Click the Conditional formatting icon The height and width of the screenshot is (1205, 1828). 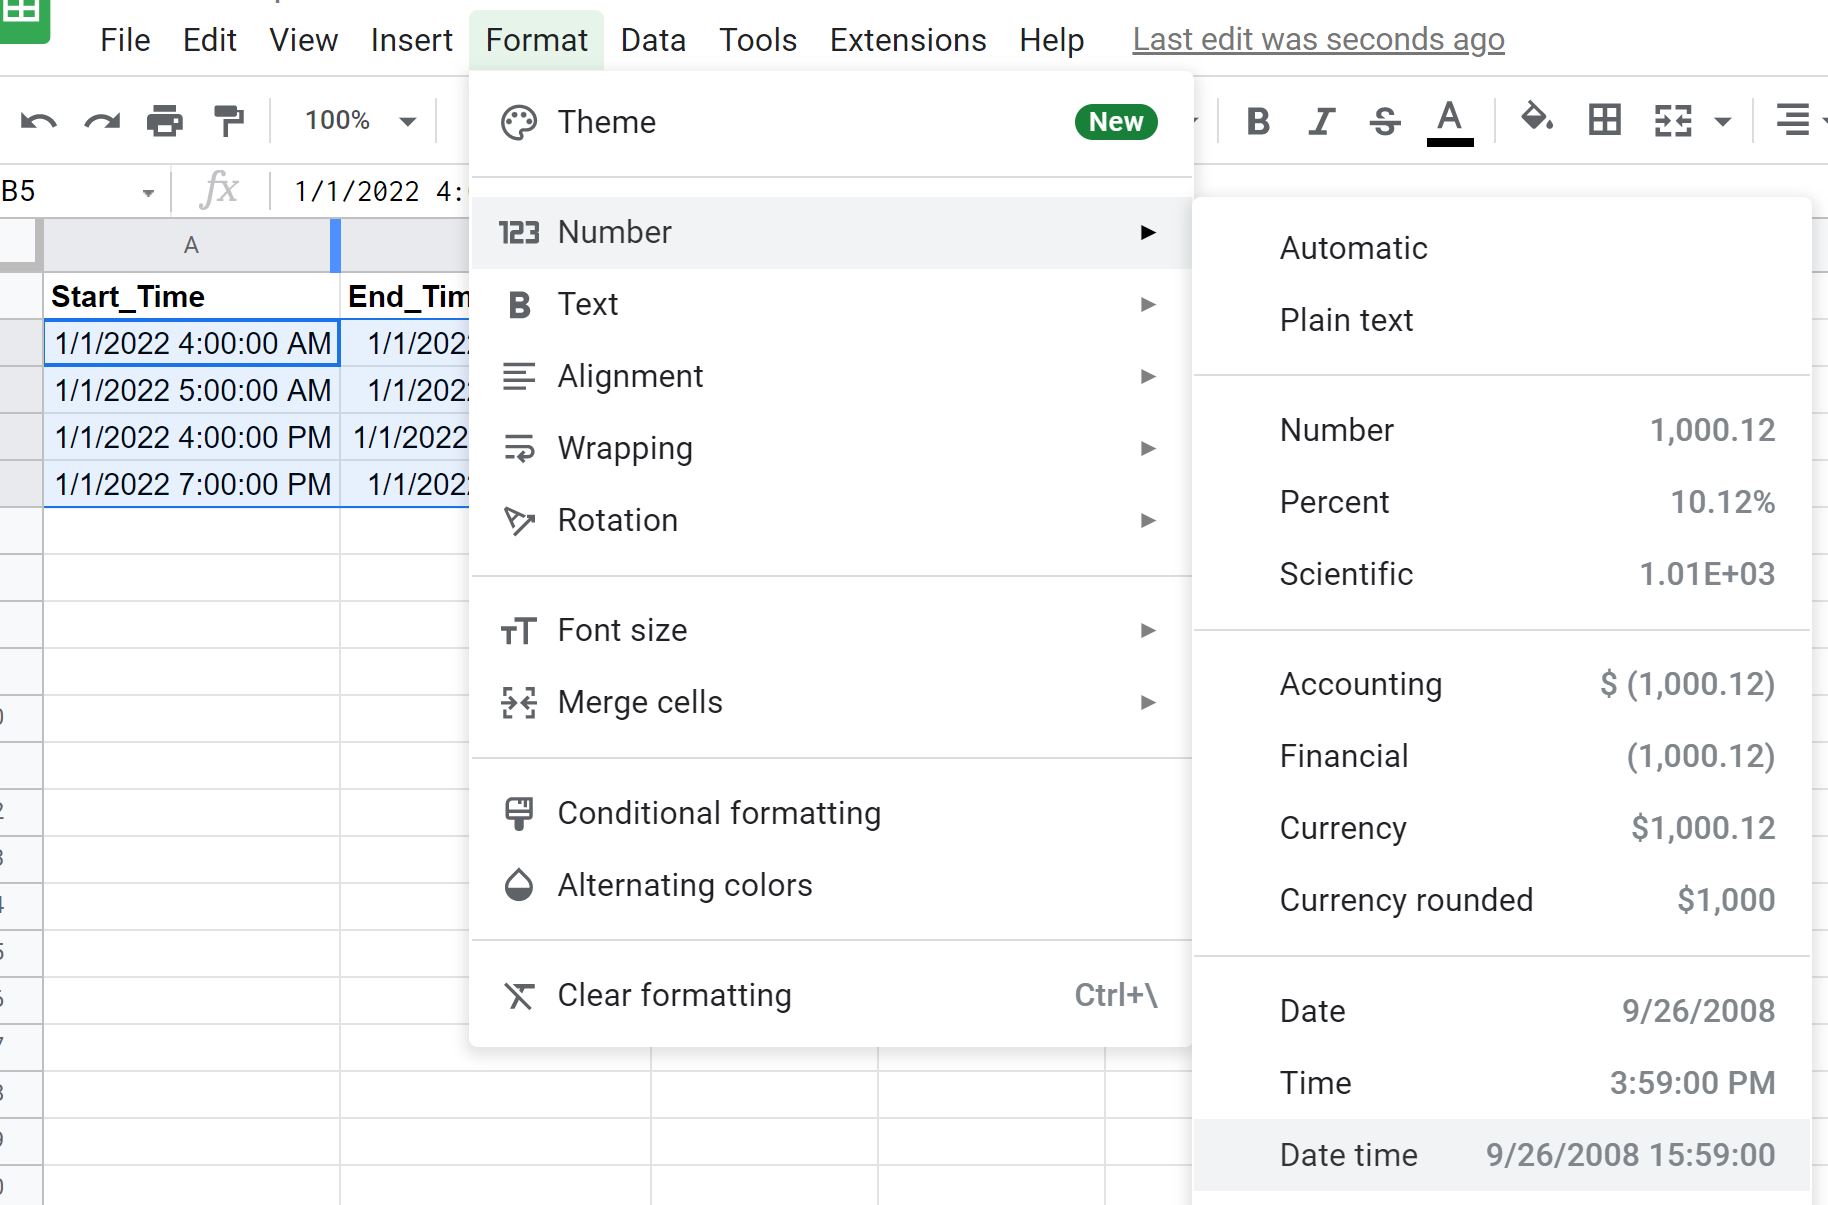pos(519,814)
